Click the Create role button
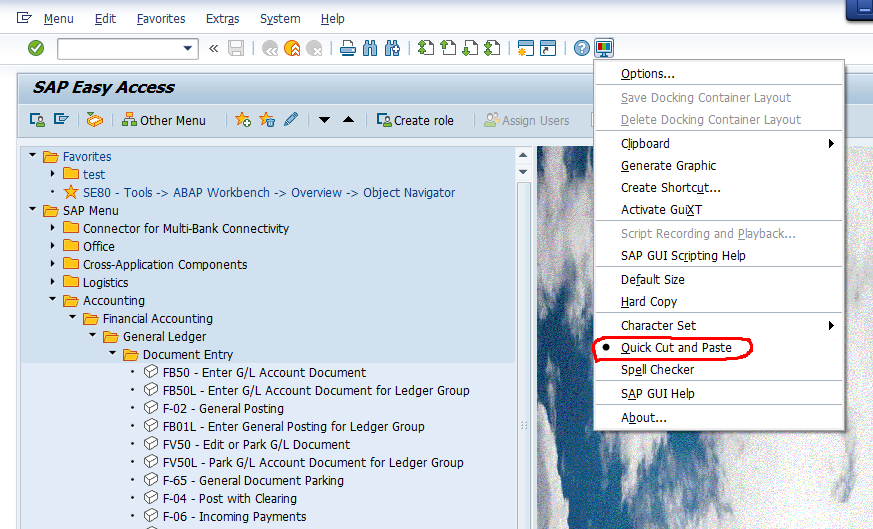 coord(415,120)
